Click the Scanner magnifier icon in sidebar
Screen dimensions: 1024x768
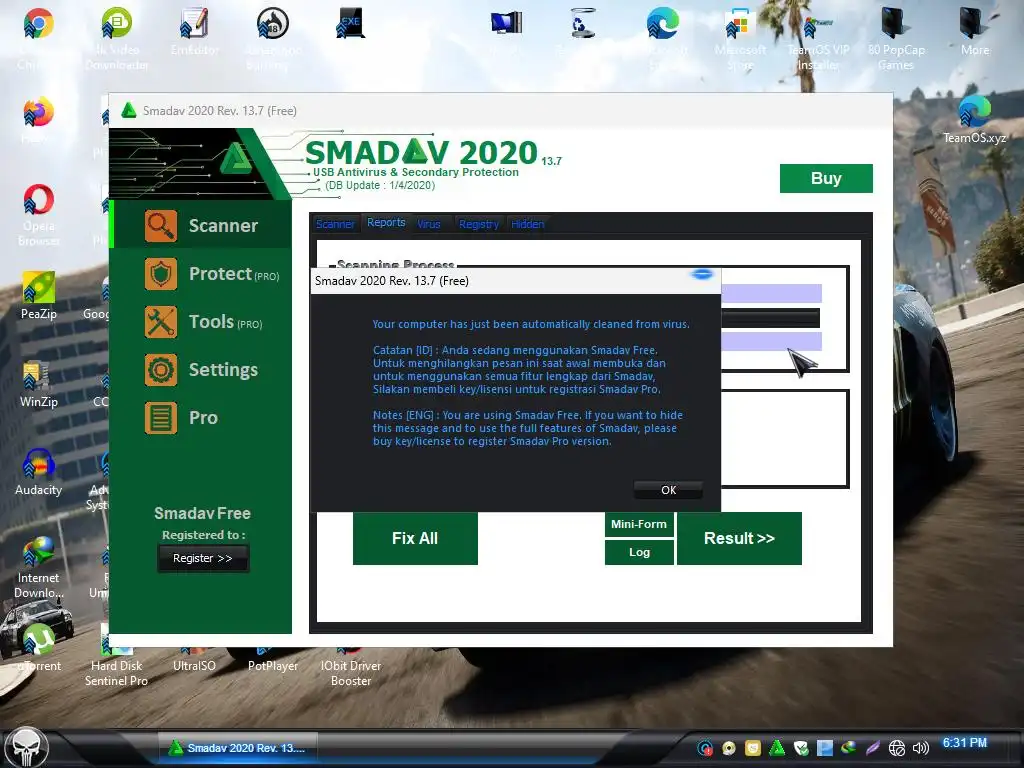[x=161, y=226]
